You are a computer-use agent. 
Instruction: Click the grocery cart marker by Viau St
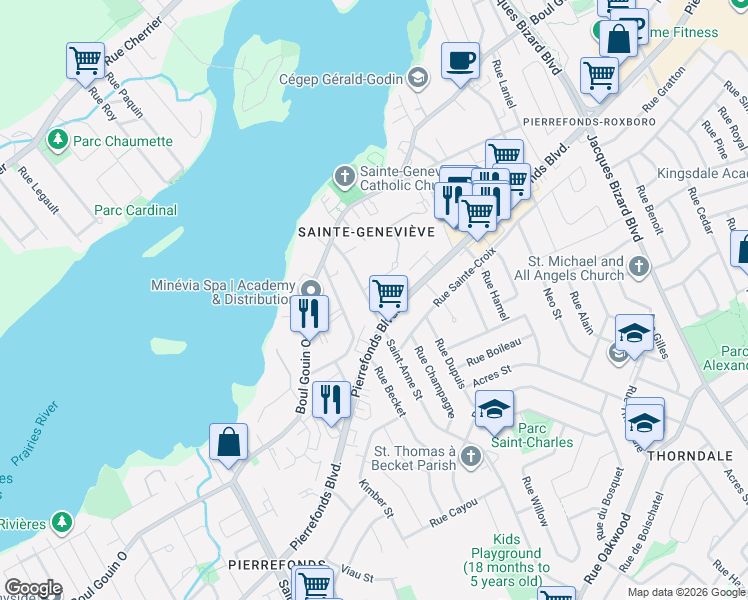tap(314, 584)
